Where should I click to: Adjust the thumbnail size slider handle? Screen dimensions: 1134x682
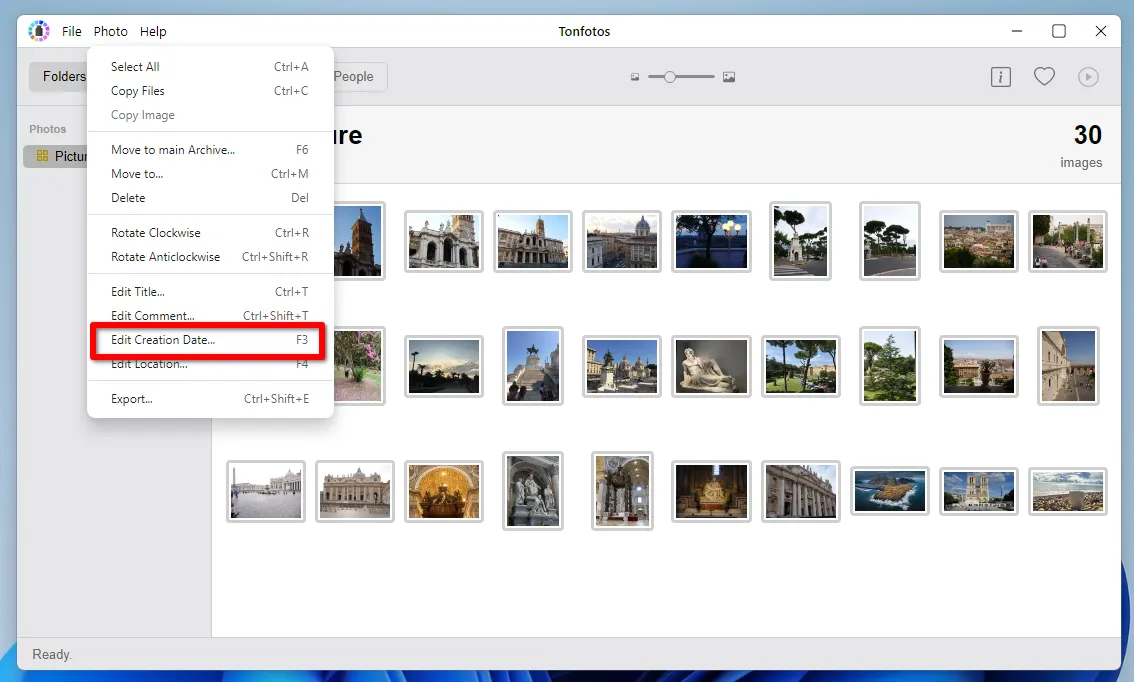click(x=670, y=77)
